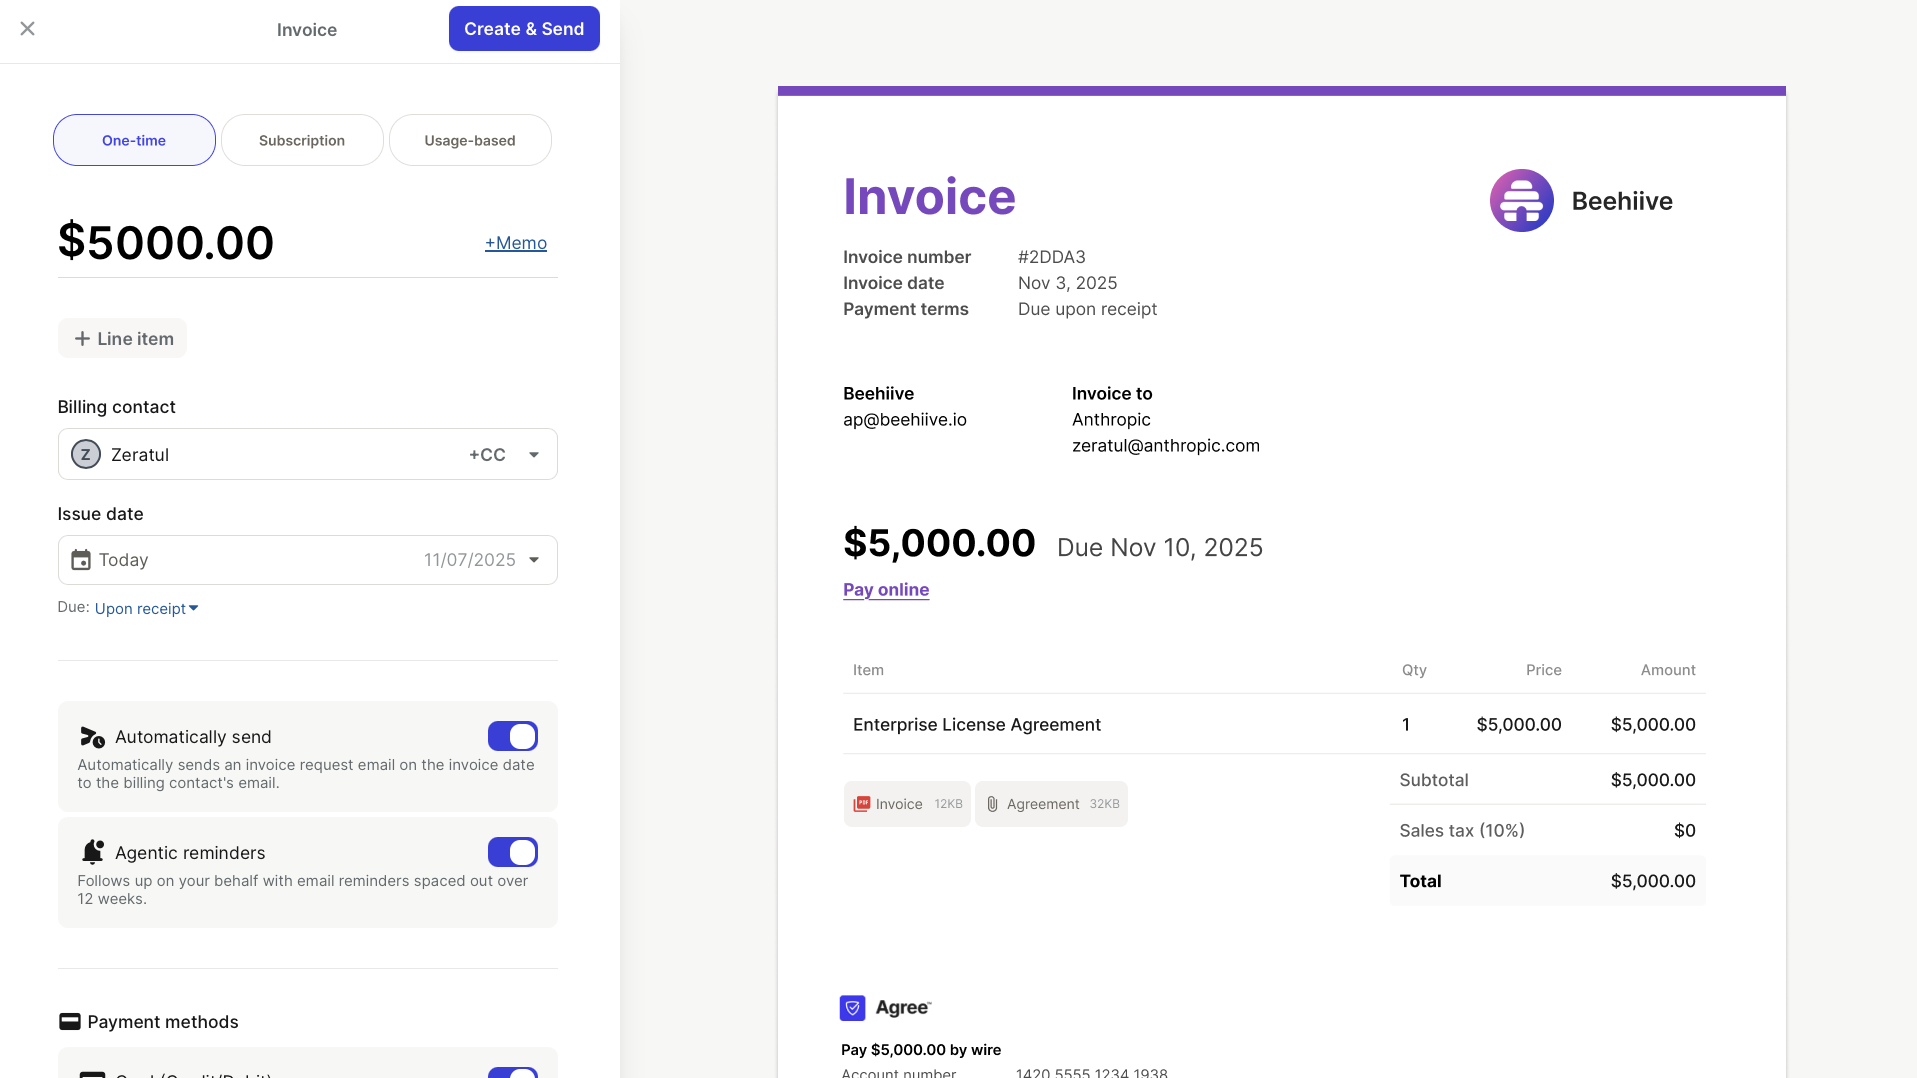Edit the $5000.00 amount field
Screen dimensions: 1917x1078
click(166, 242)
